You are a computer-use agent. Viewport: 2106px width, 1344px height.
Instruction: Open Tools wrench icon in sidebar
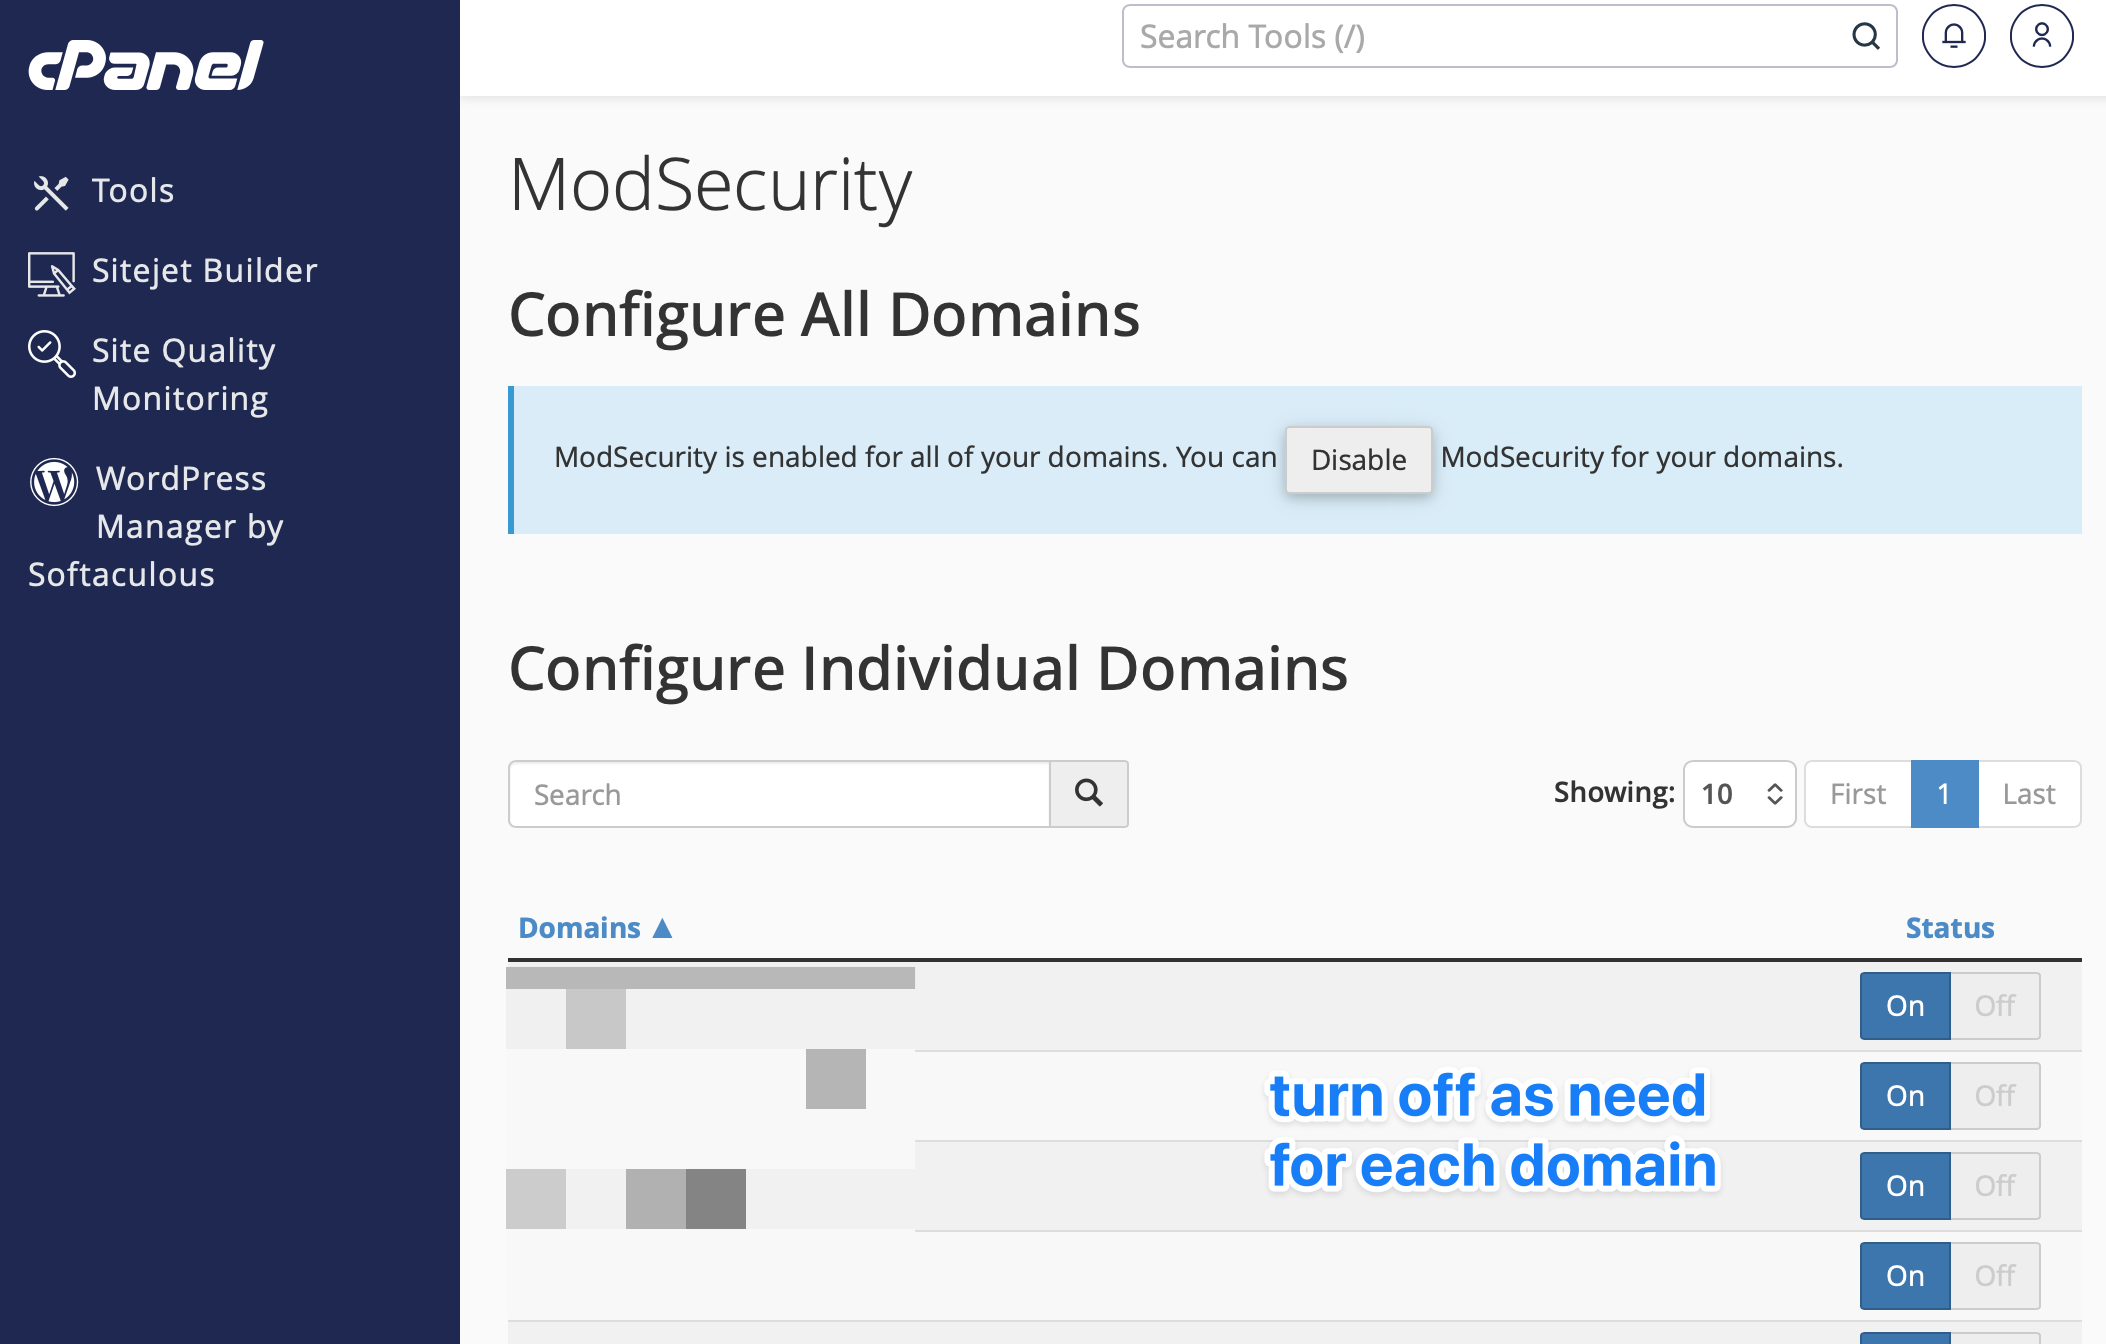coord(51,192)
